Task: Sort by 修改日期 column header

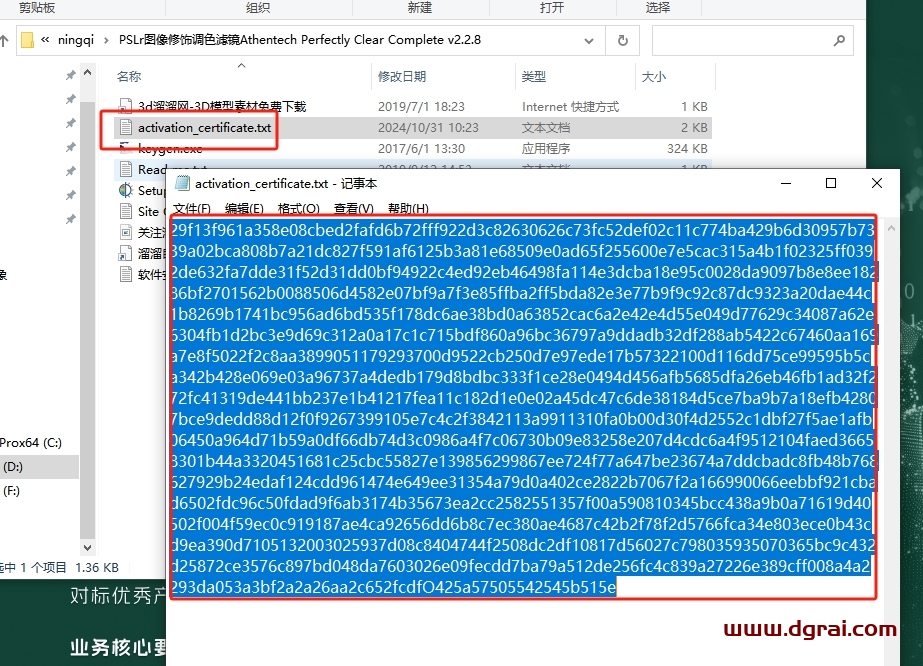Action: click(x=402, y=77)
